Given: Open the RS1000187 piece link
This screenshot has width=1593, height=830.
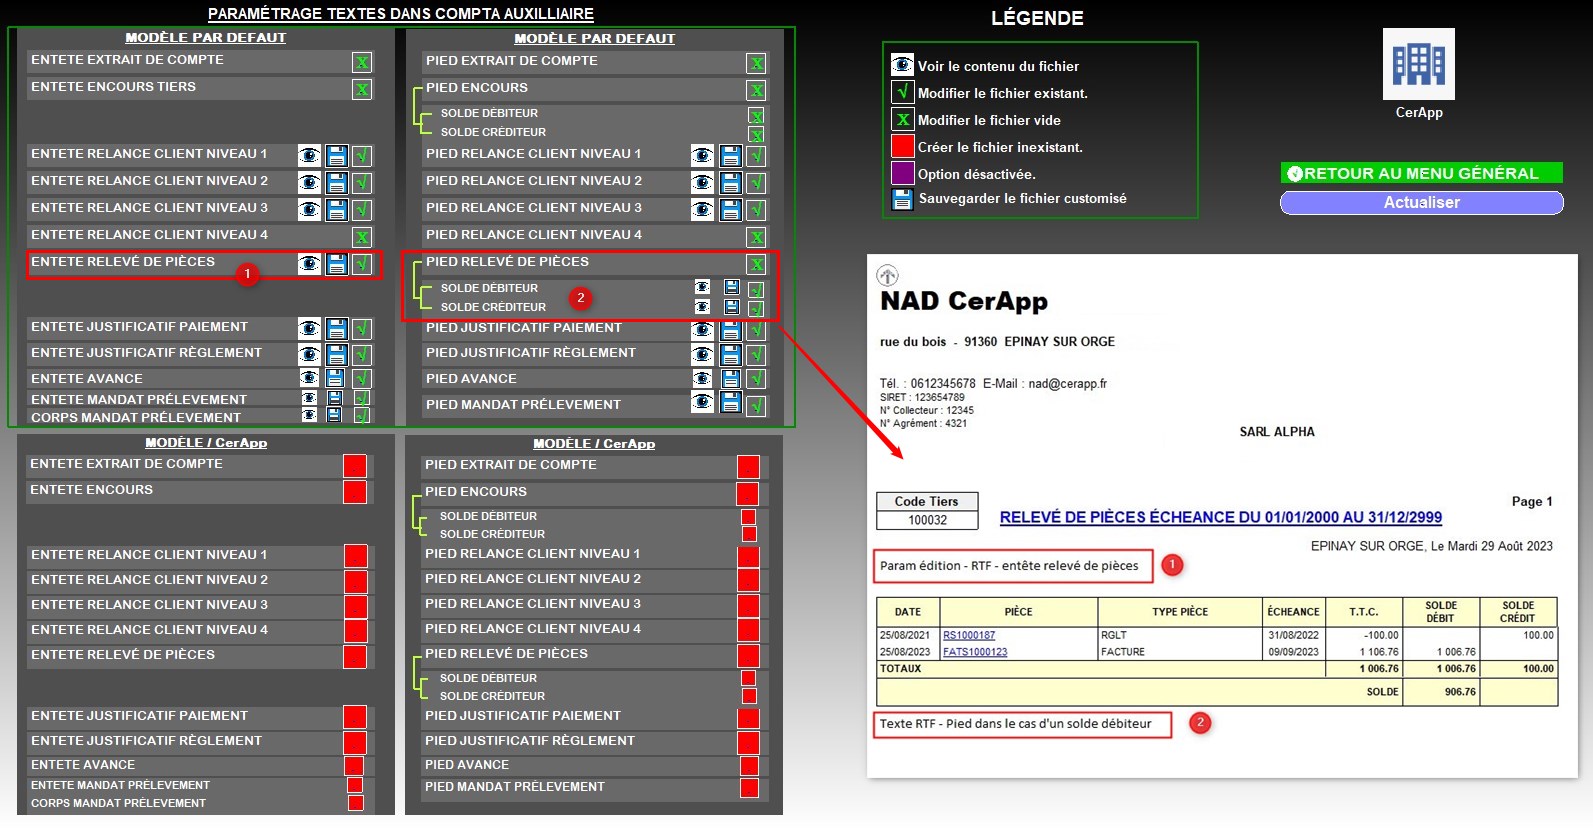Looking at the screenshot, I should (968, 635).
